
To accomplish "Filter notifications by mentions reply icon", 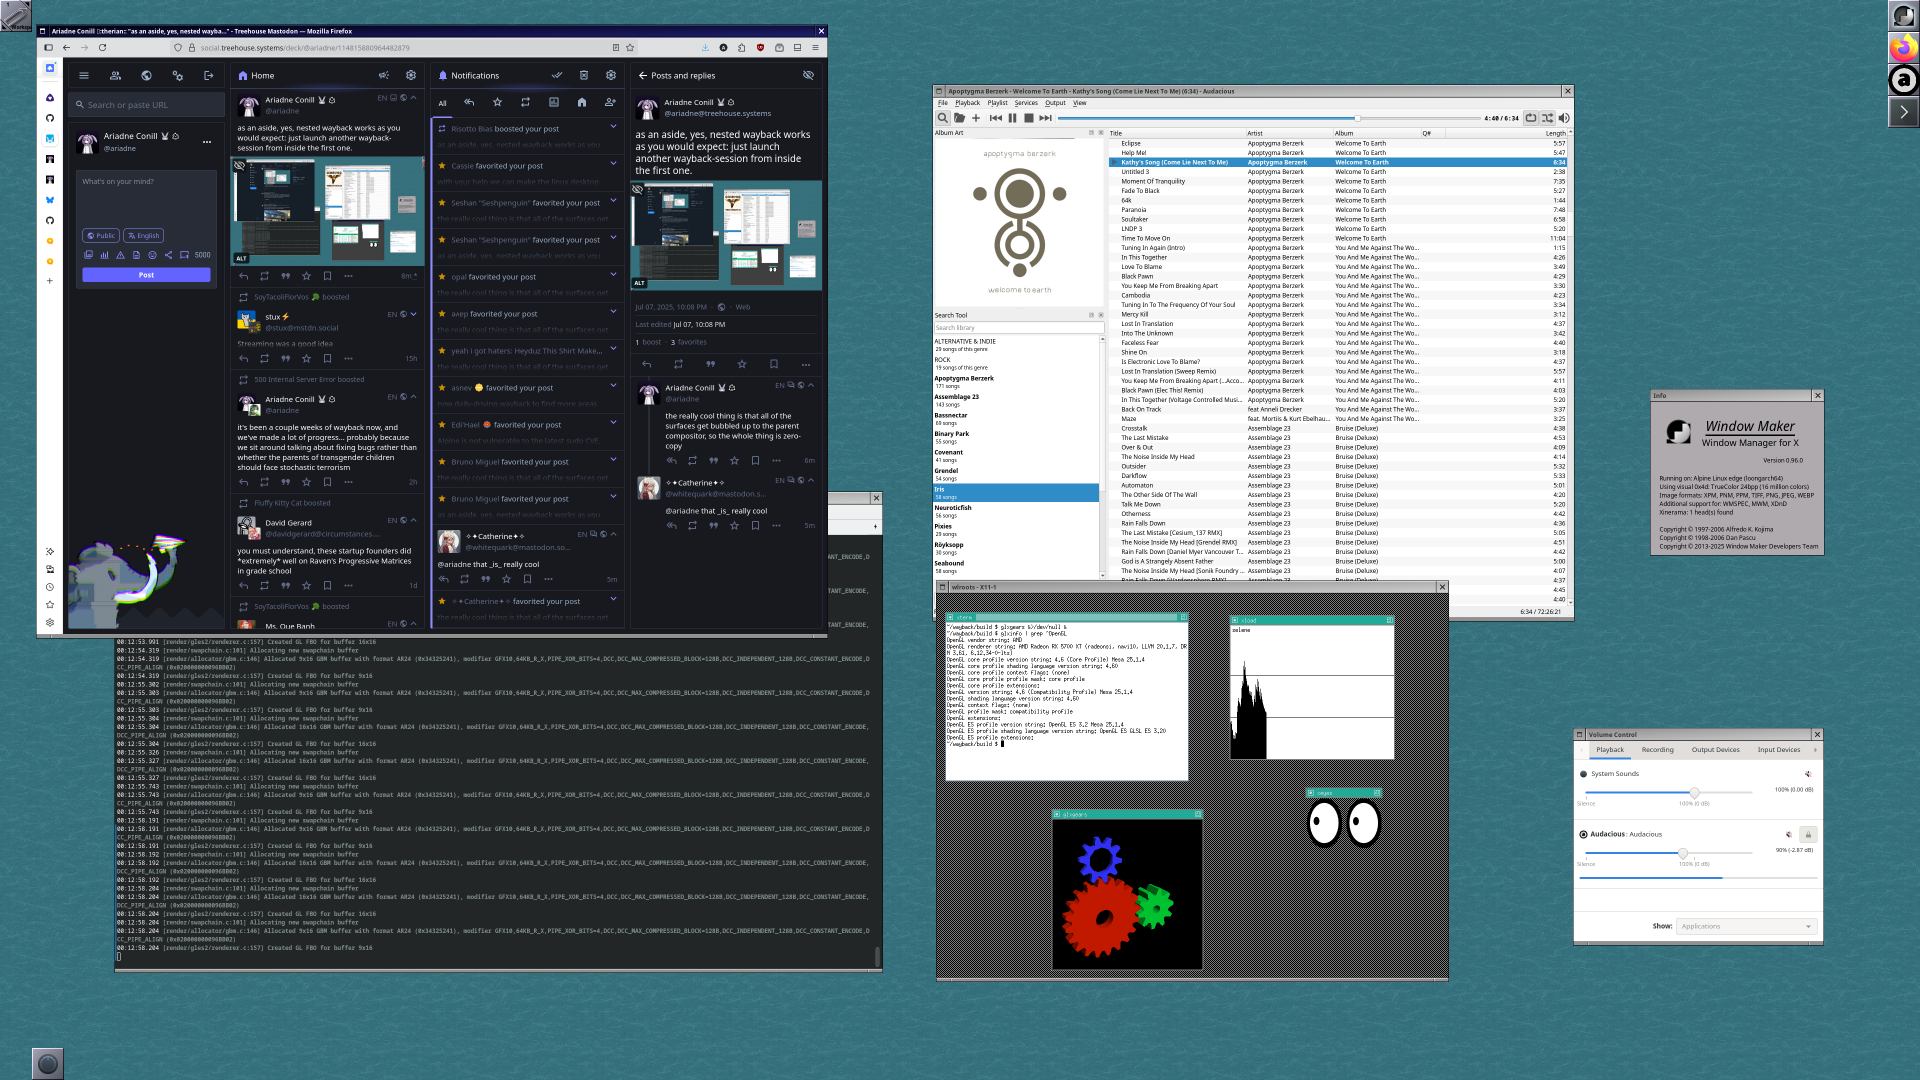I will point(469,102).
